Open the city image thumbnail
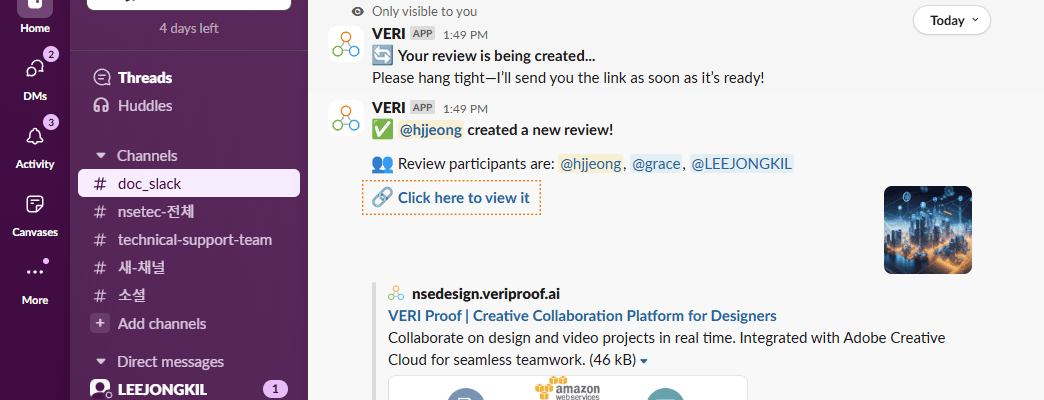This screenshot has height=400, width=1044. (x=928, y=230)
